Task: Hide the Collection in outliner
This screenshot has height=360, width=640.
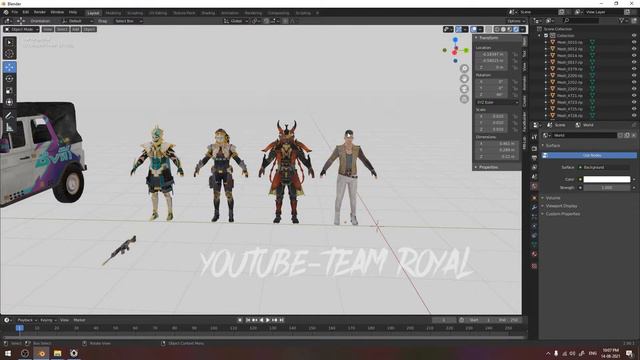Action: click(x=634, y=36)
